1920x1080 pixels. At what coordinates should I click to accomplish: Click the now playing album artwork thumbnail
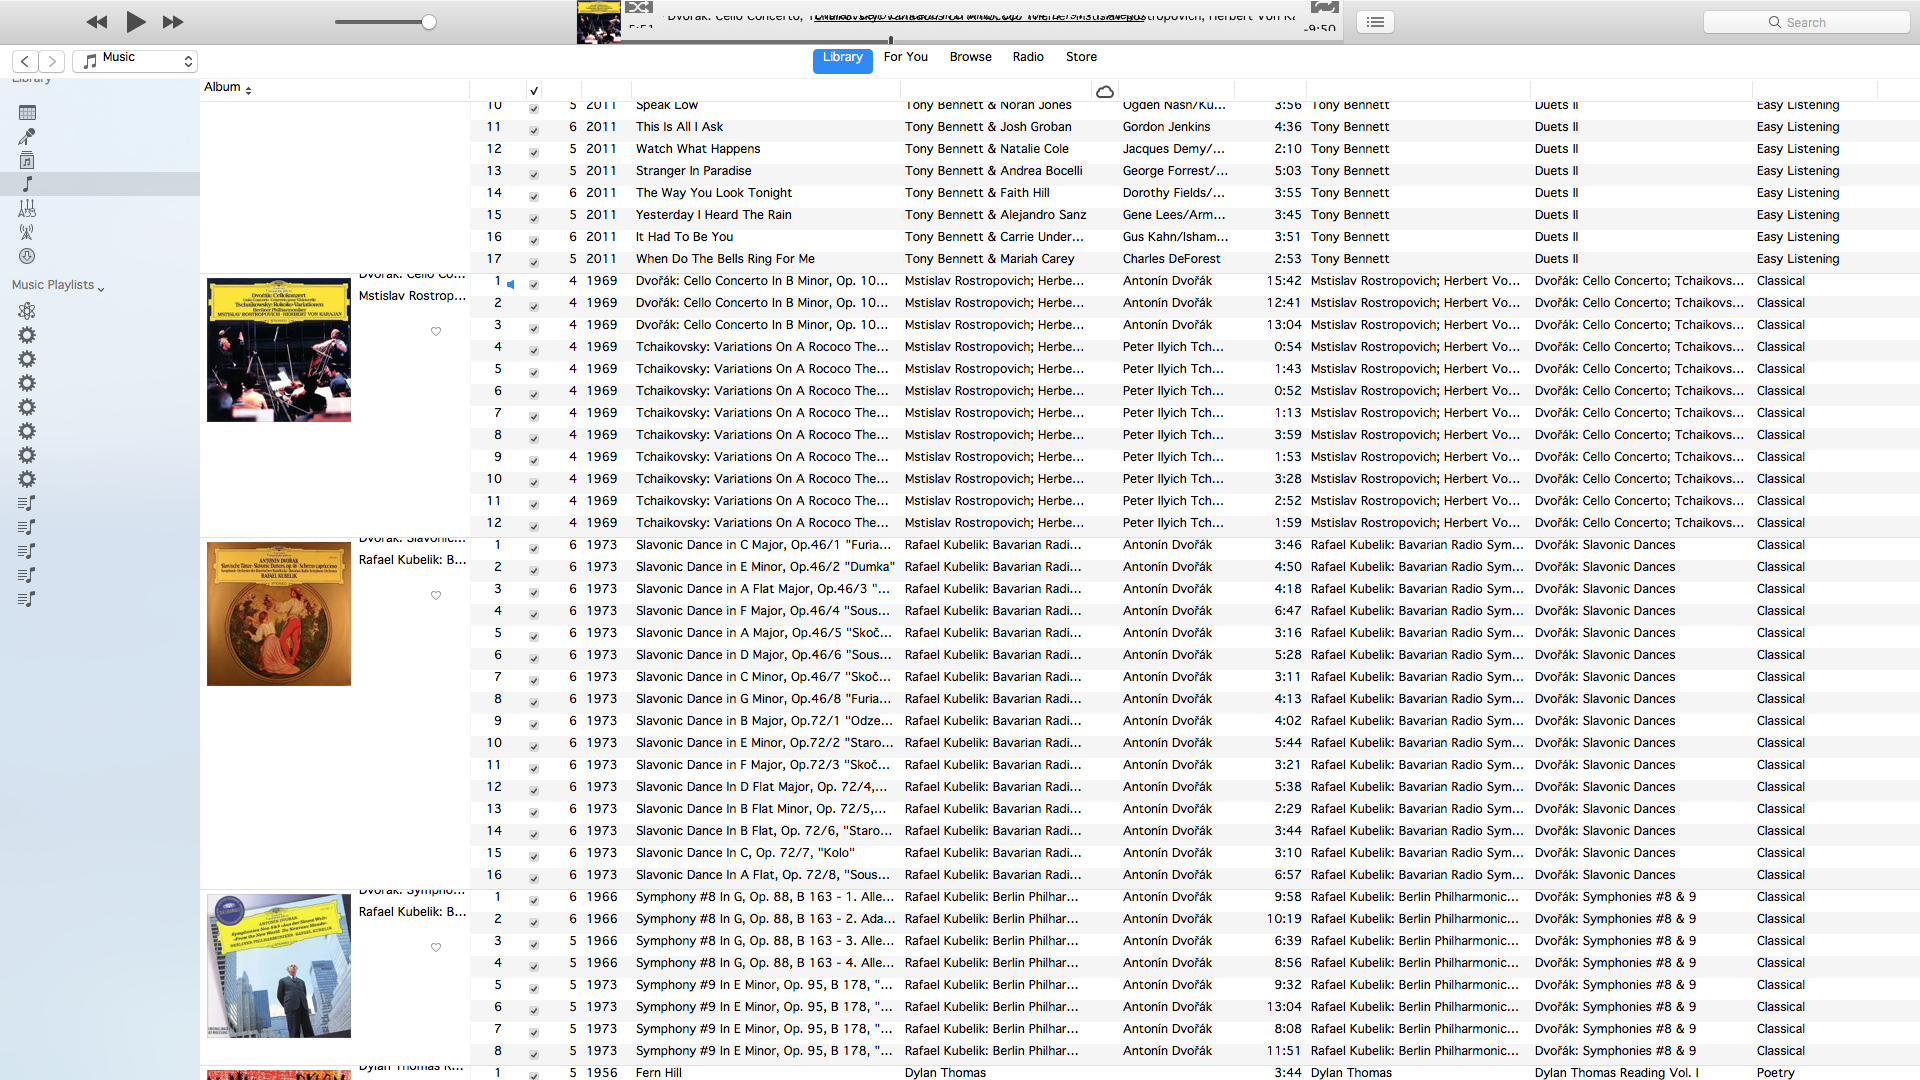[599, 22]
